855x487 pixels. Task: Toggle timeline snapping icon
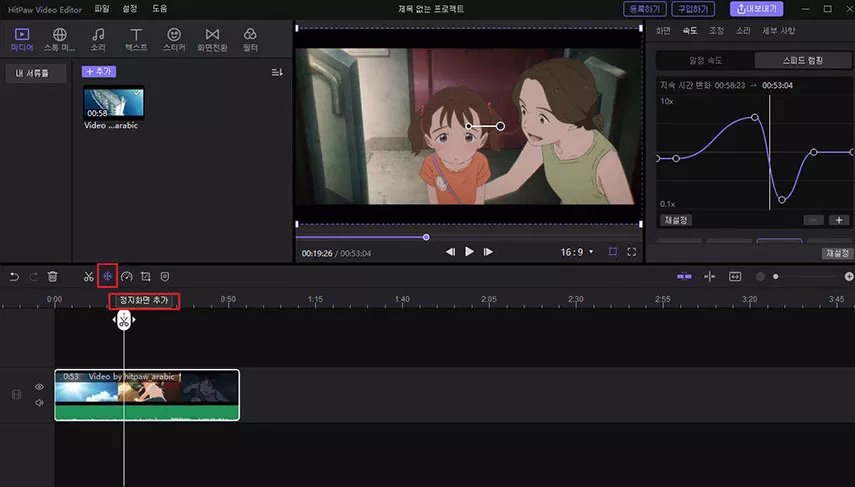pos(684,276)
